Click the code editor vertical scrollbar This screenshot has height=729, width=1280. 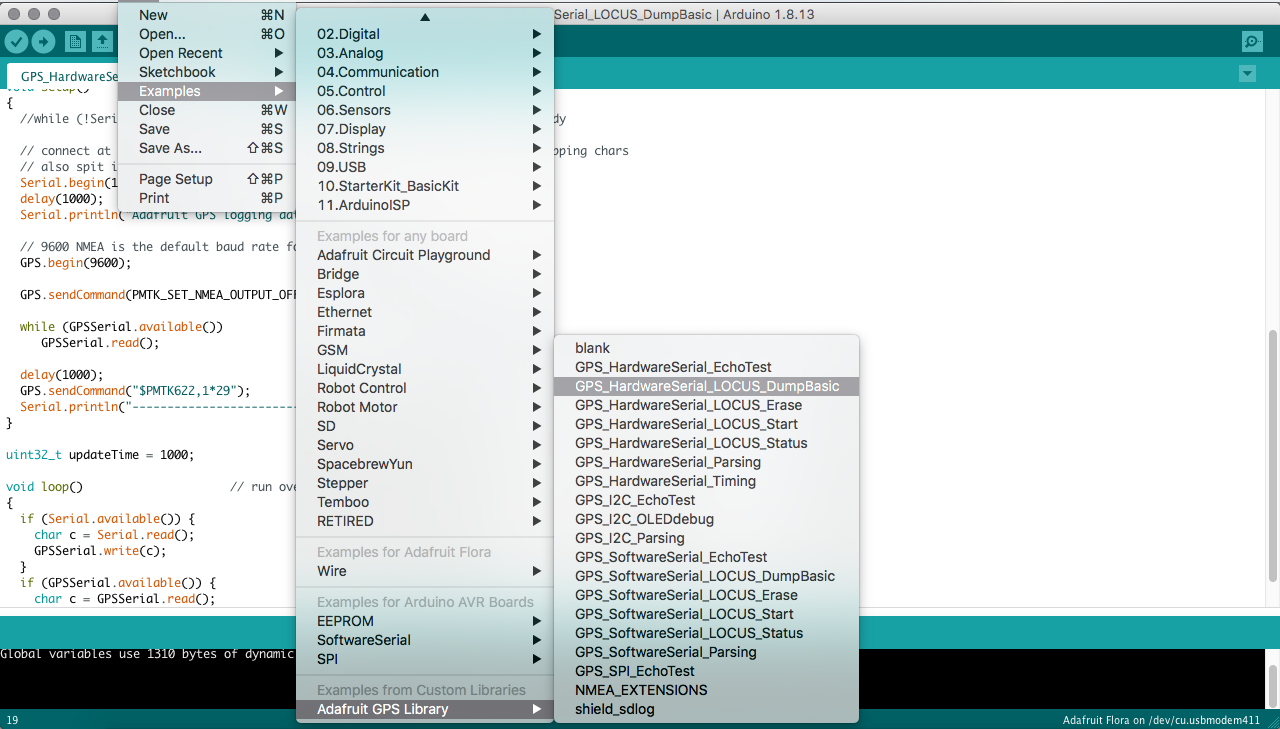tap(1273, 455)
